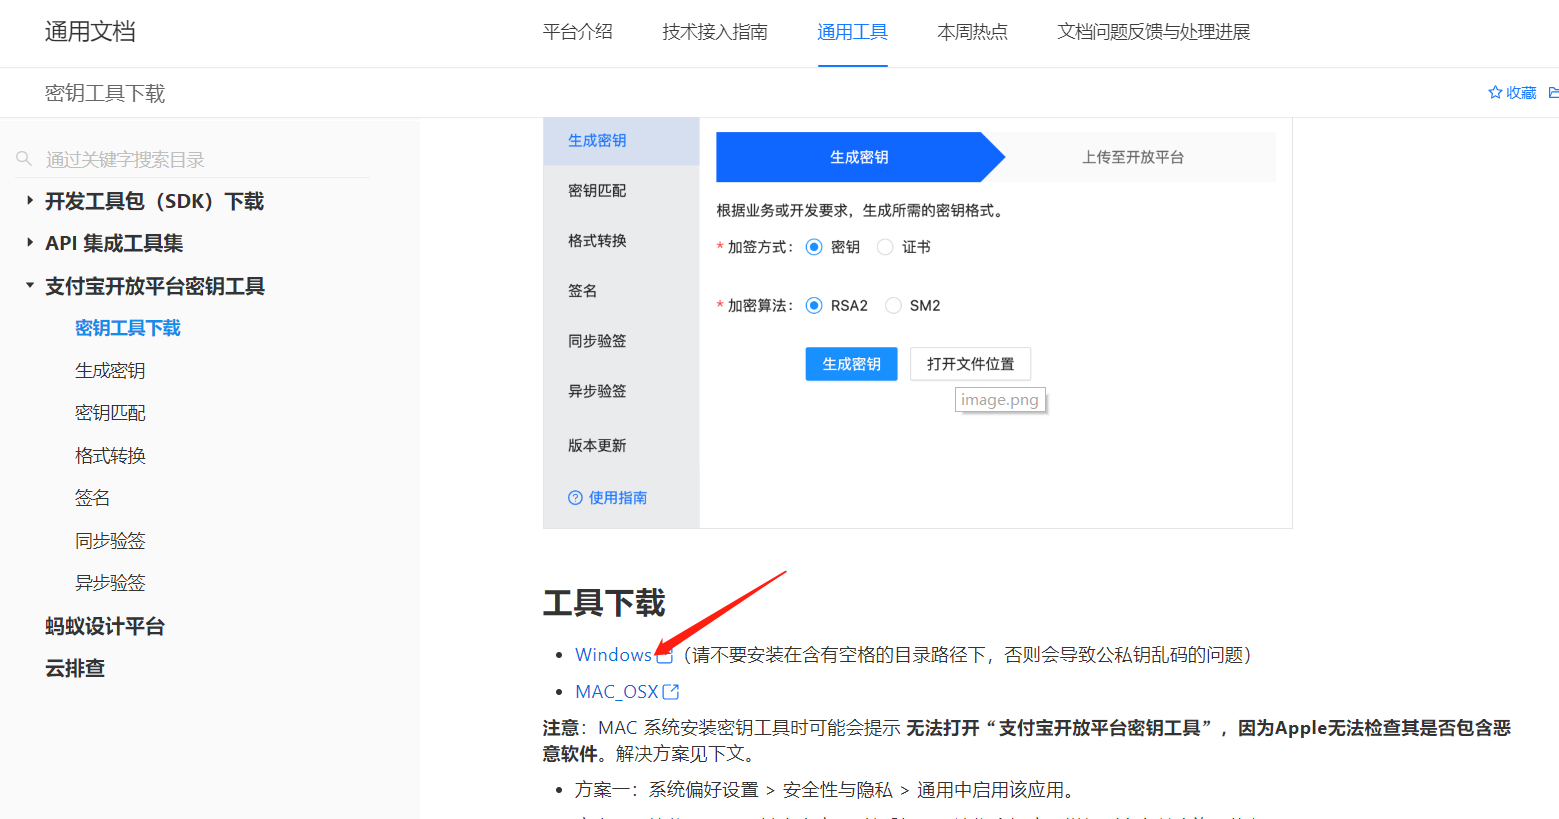
Task: Click the 打开文件位置 button
Action: click(x=971, y=364)
